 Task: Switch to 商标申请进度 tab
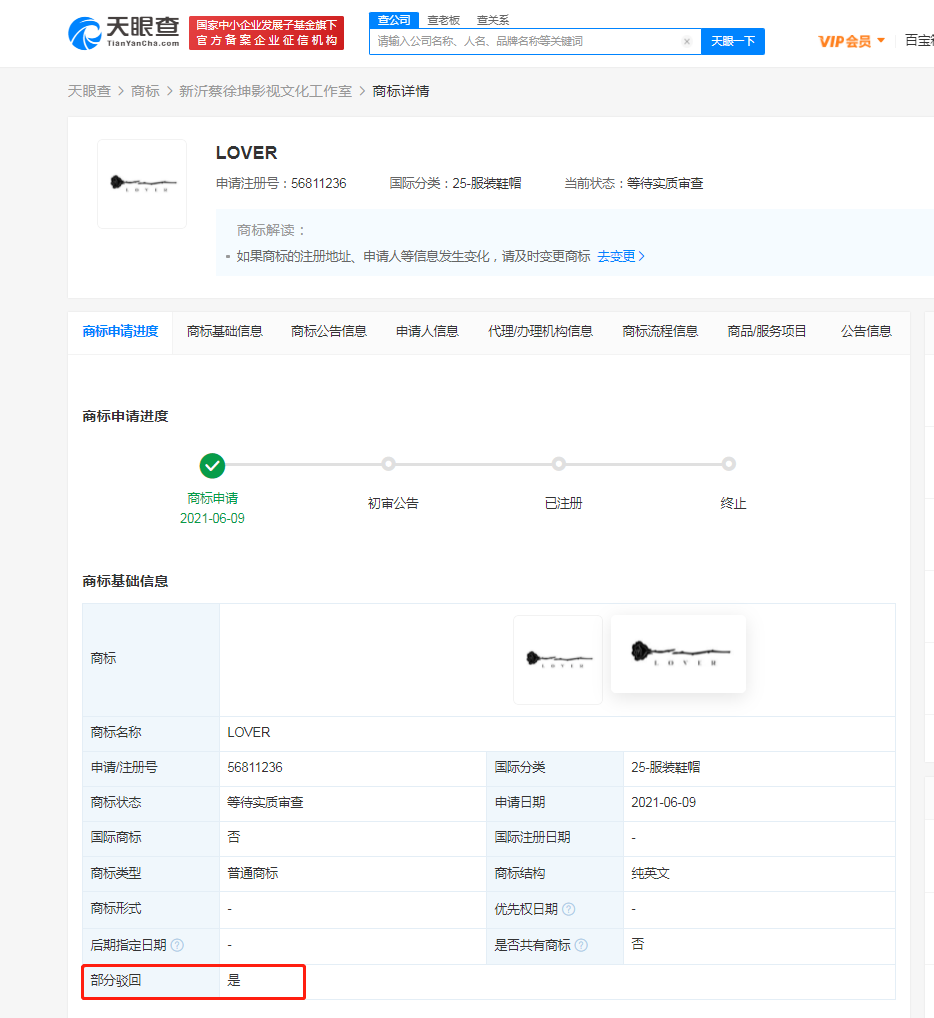pyautogui.click(x=120, y=332)
